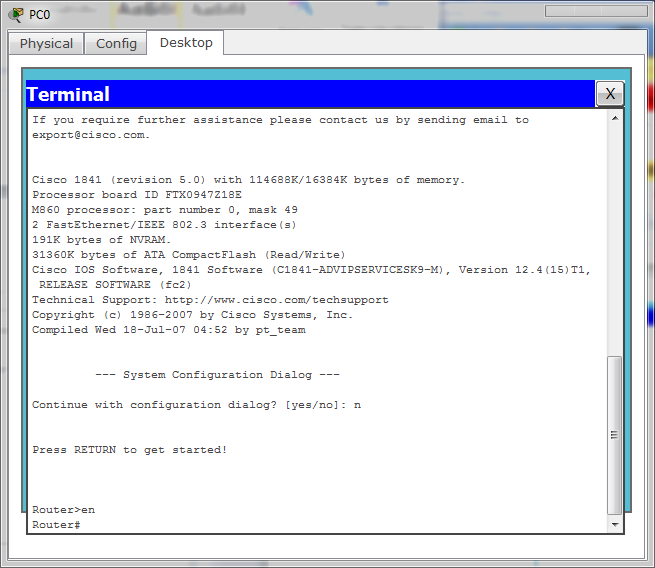This screenshot has height=568, width=655.
Task: Click 'Cisco 1841 (revision 5.0)' line
Action: 249,180
